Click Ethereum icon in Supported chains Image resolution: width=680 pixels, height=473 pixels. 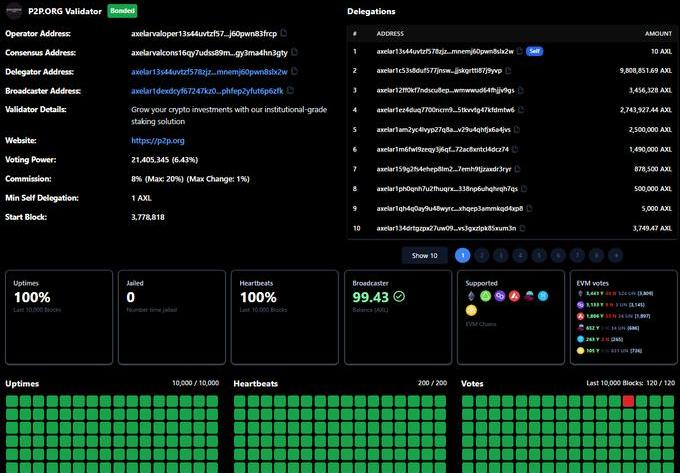(471, 296)
